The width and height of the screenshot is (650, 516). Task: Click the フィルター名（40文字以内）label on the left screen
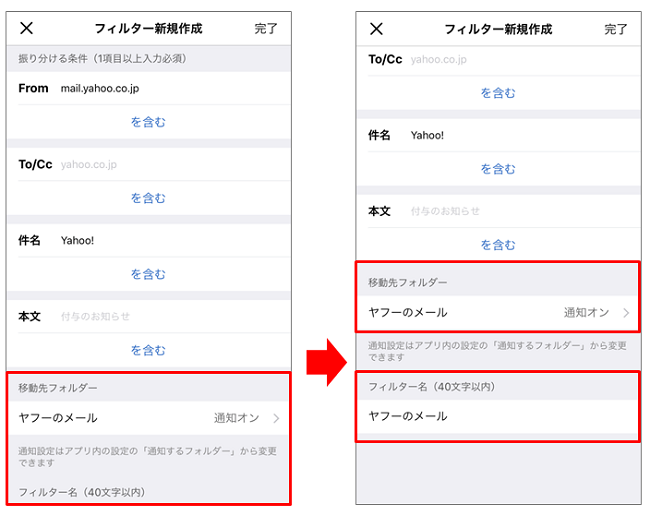[82, 492]
